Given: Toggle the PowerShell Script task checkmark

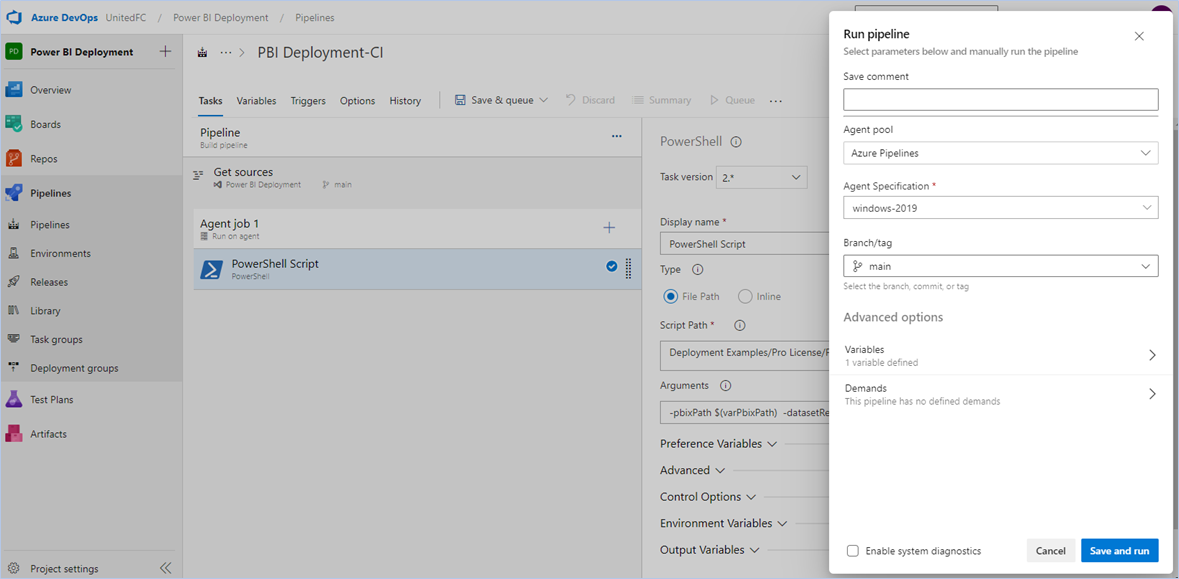Looking at the screenshot, I should click(x=611, y=266).
